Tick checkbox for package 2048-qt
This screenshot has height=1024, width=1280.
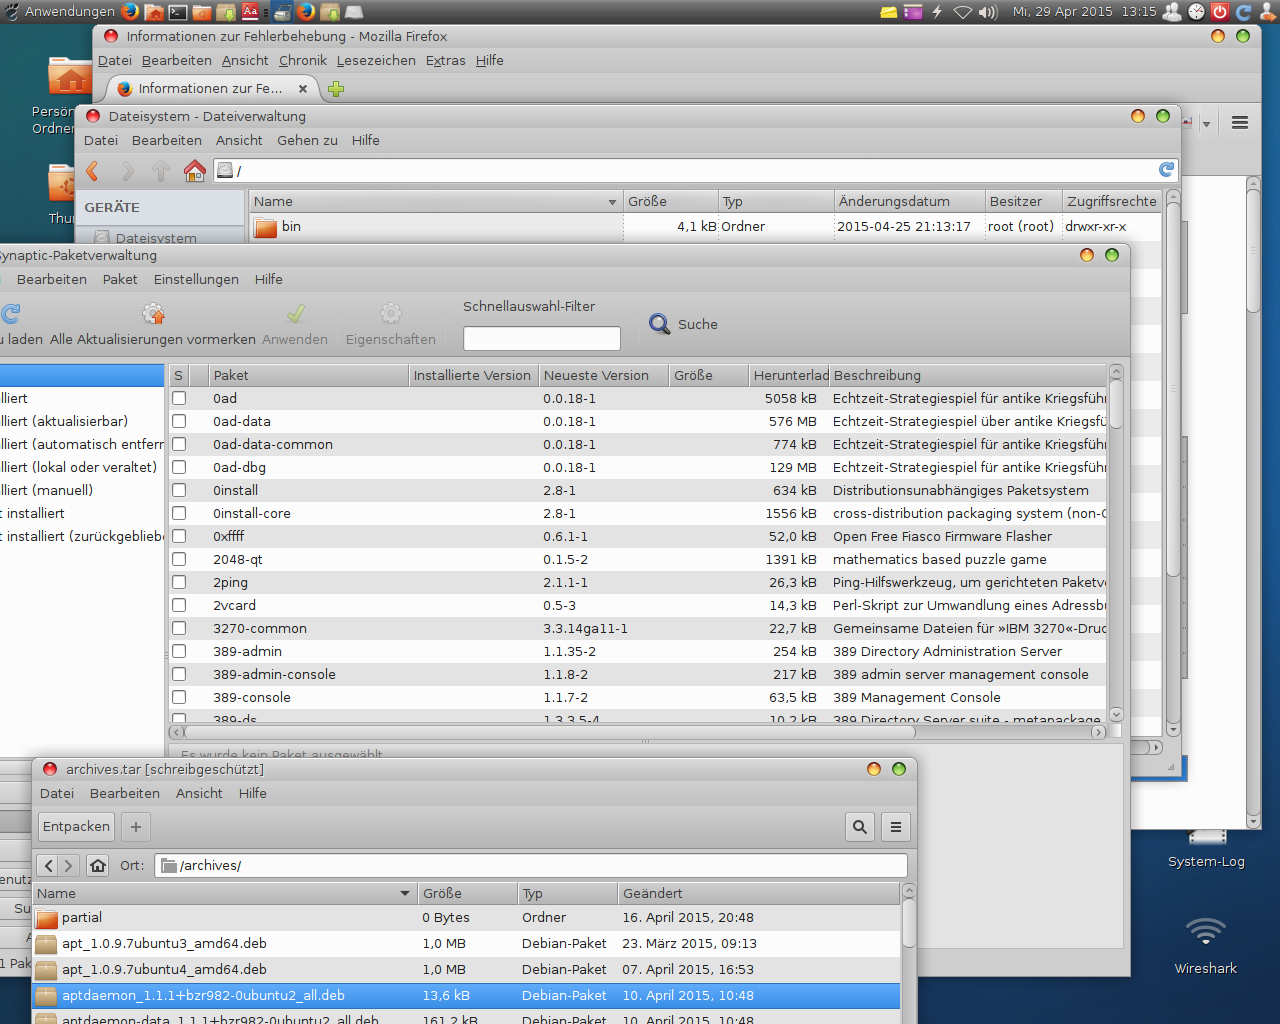pos(179,559)
